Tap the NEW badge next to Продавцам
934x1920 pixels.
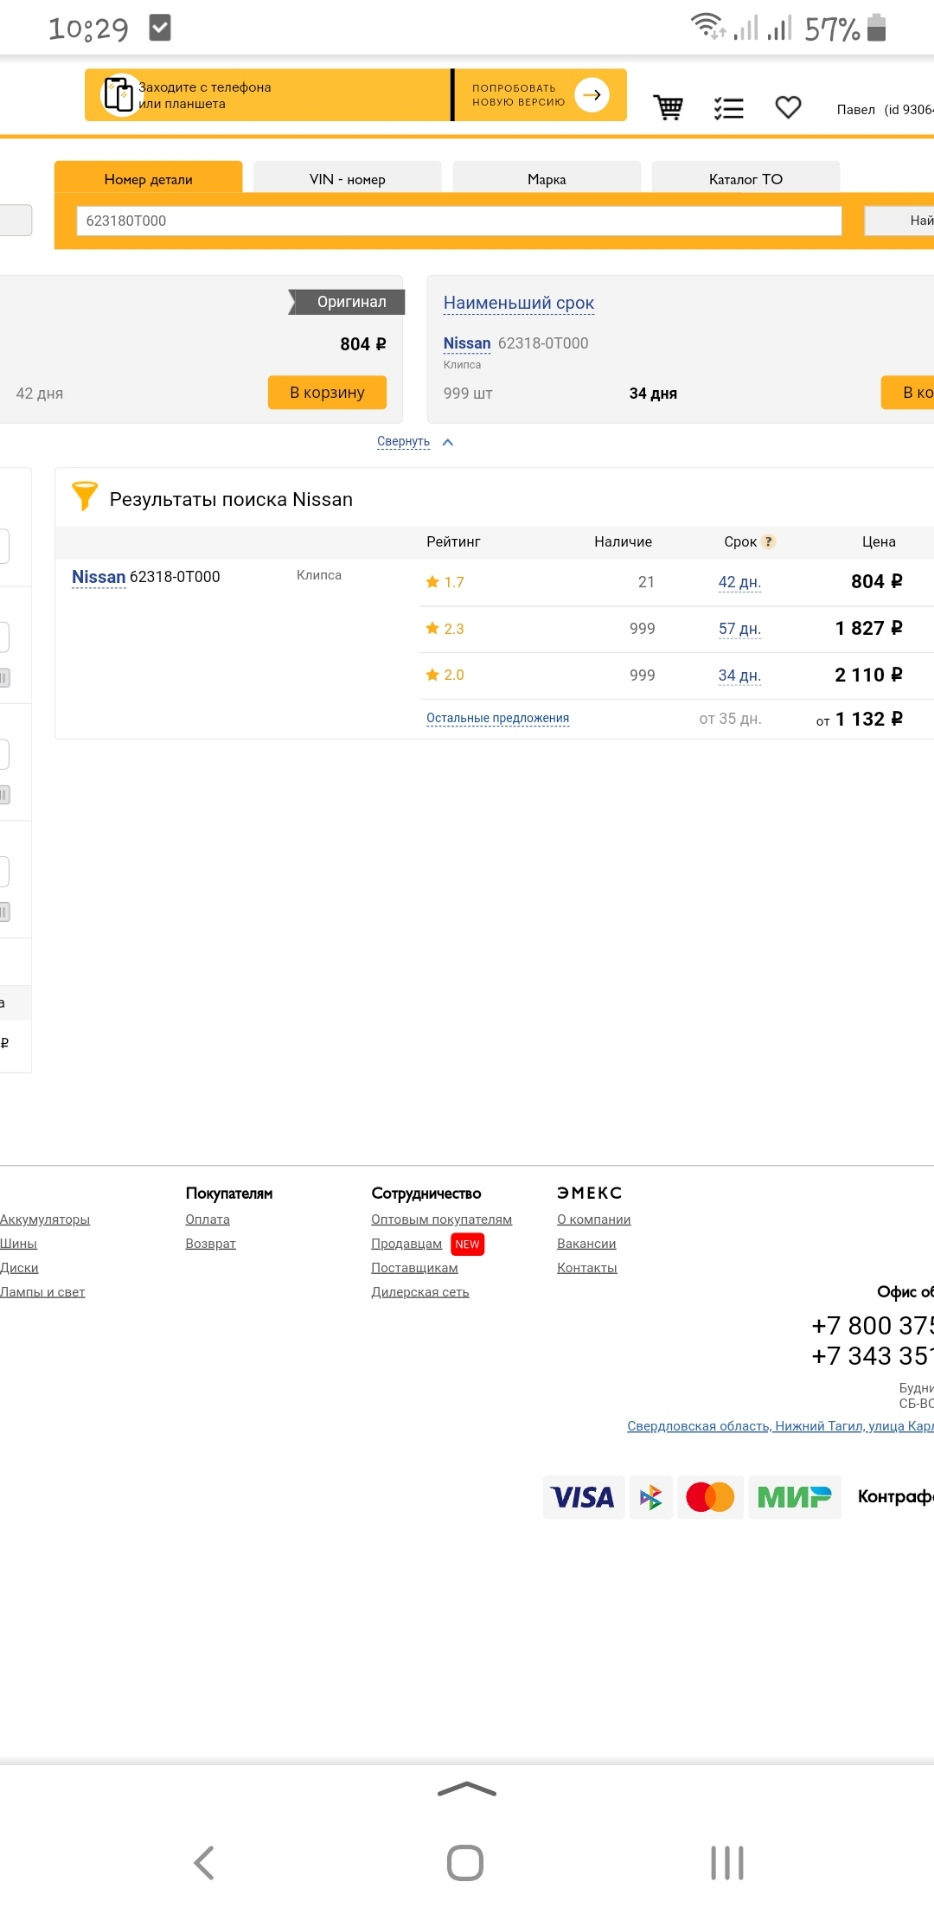point(468,1244)
